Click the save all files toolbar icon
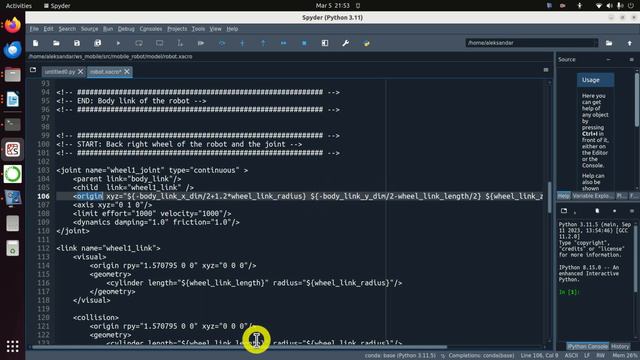 coord(98,43)
